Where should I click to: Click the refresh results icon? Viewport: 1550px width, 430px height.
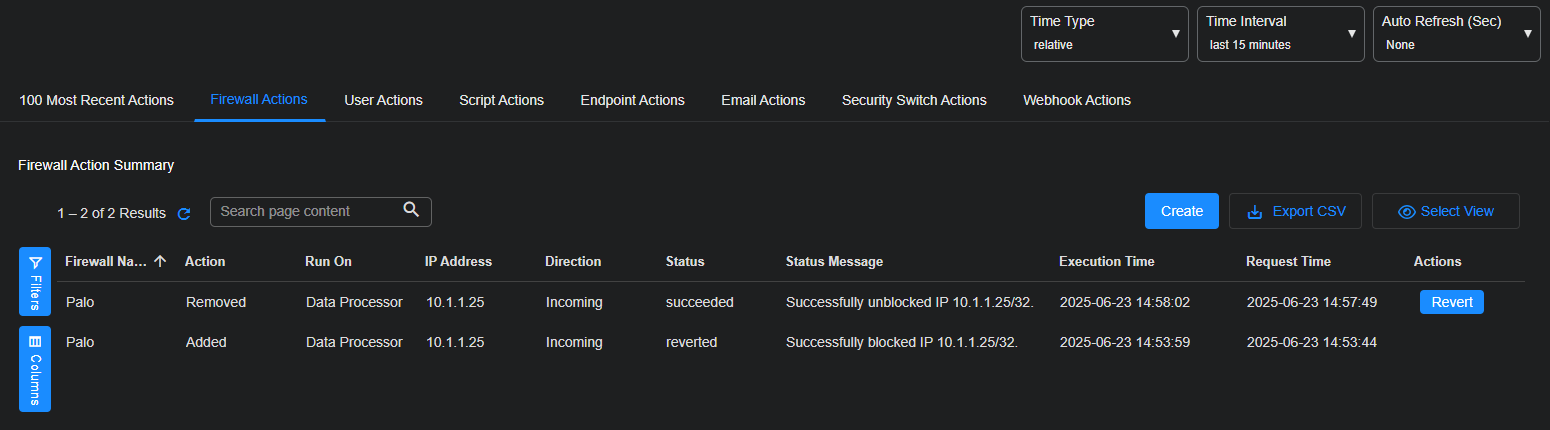(184, 213)
